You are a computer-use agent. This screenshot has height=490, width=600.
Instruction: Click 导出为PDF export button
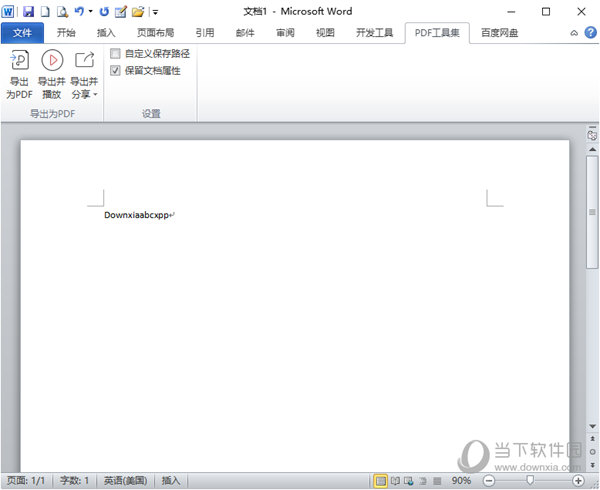click(19, 75)
